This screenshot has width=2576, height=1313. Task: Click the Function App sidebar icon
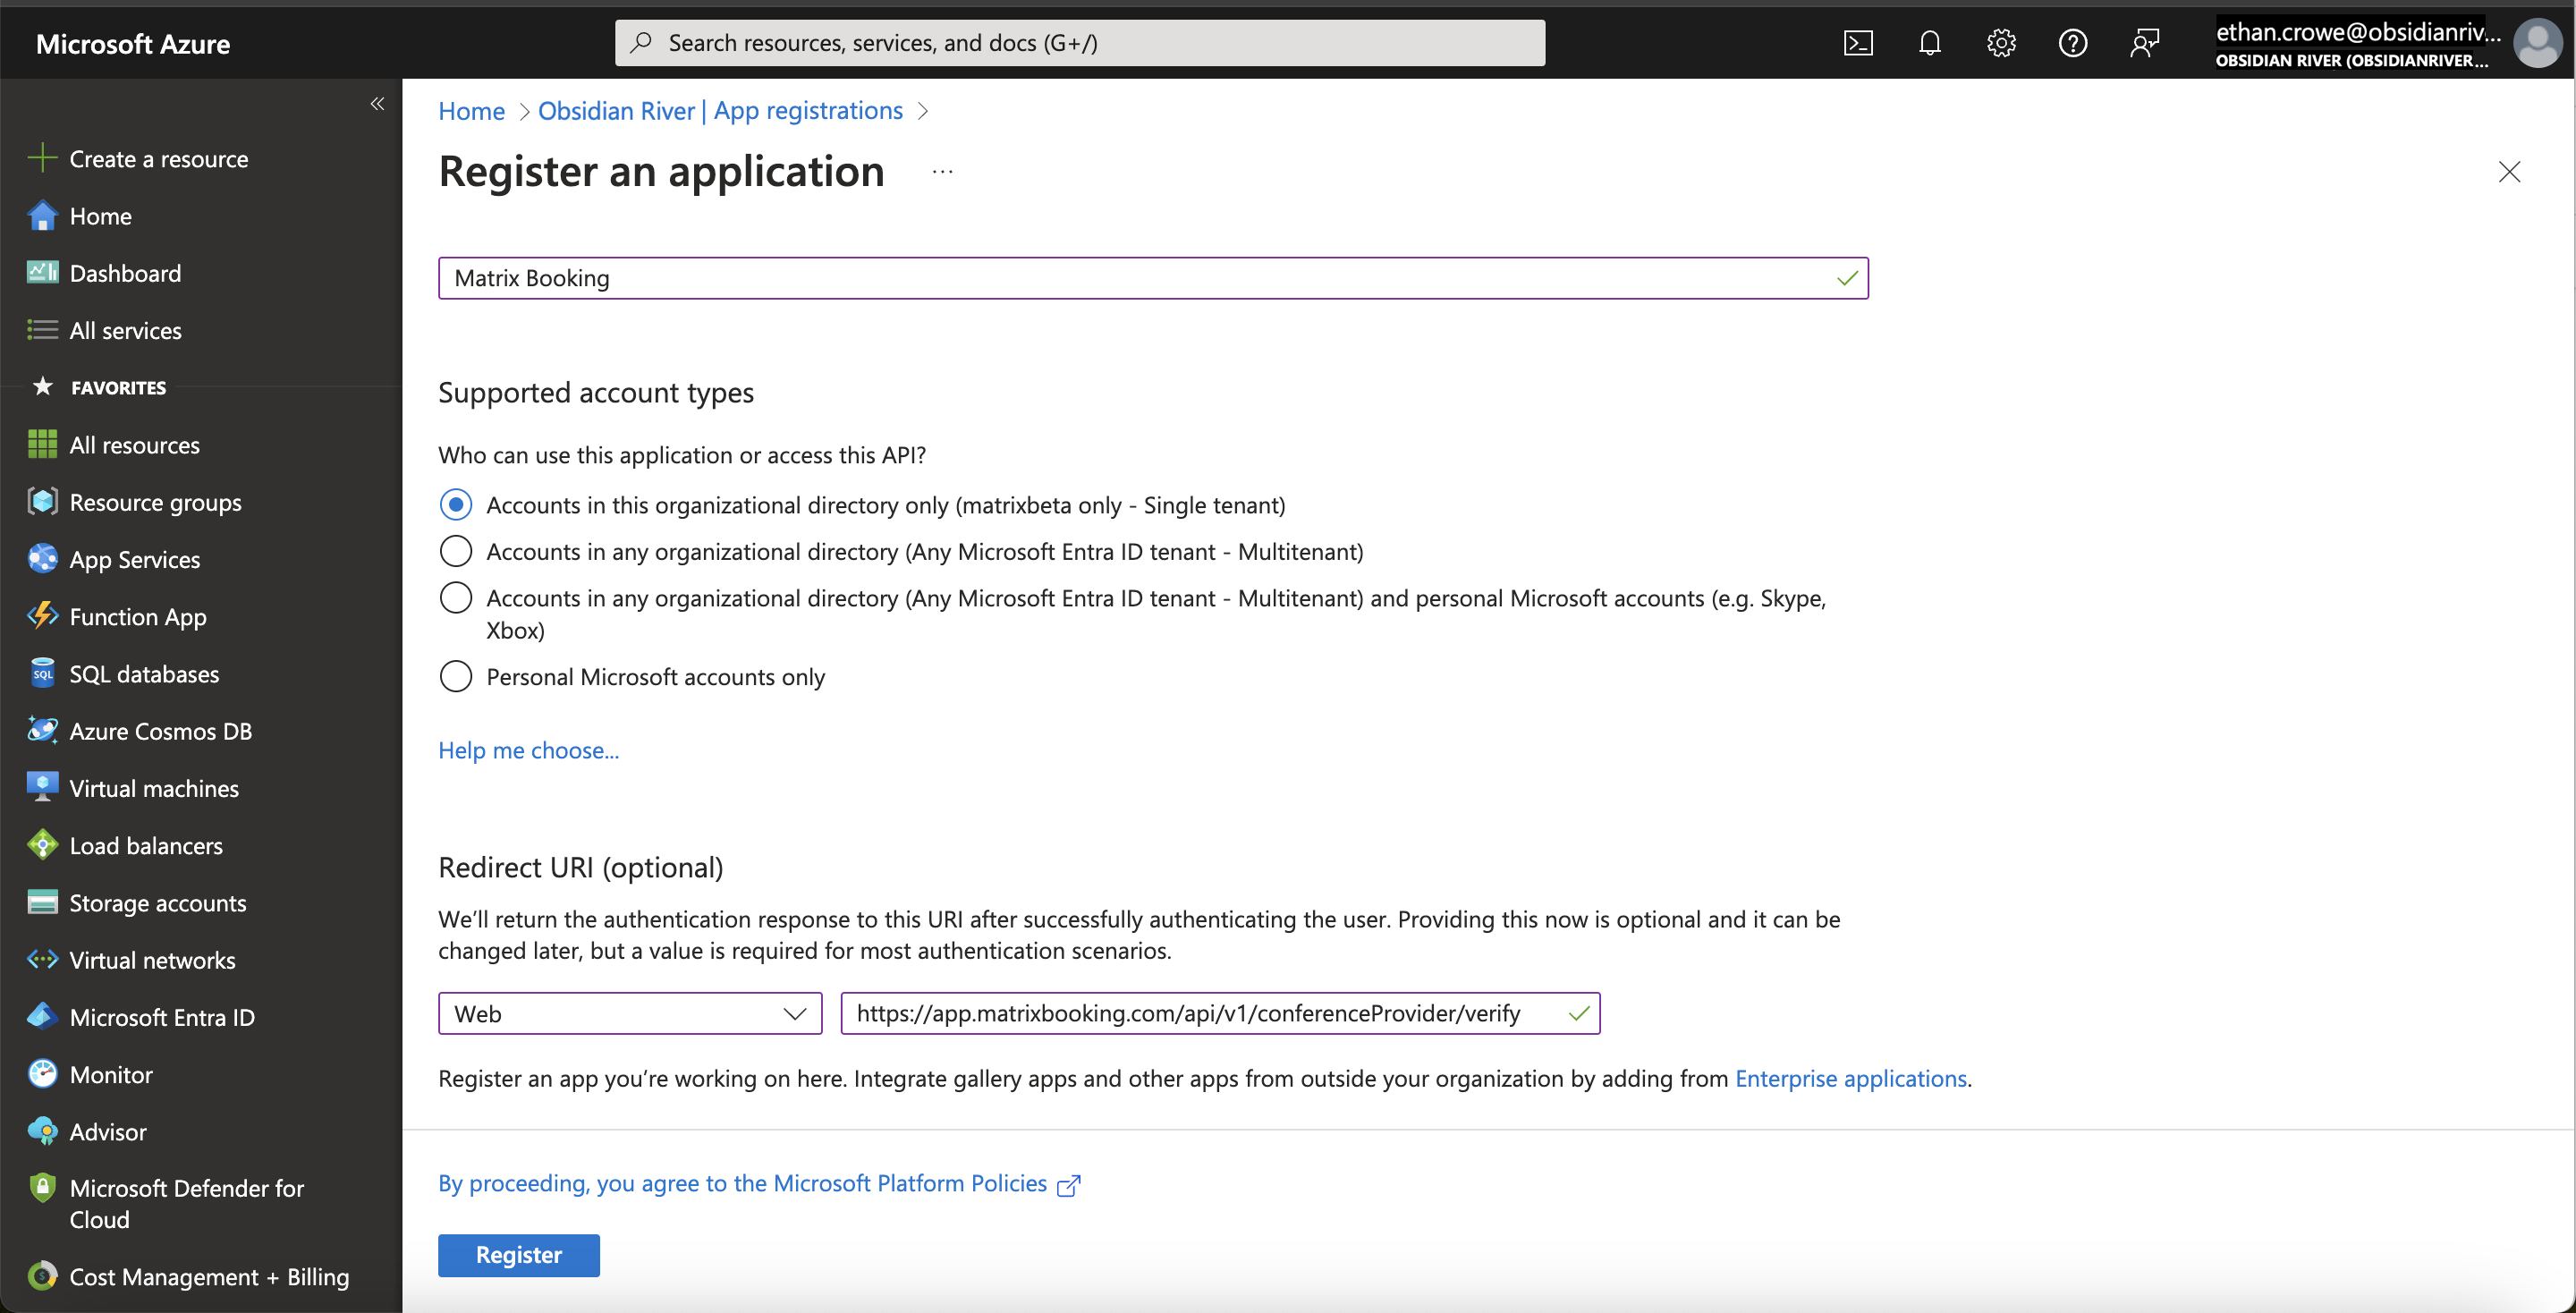coord(42,616)
